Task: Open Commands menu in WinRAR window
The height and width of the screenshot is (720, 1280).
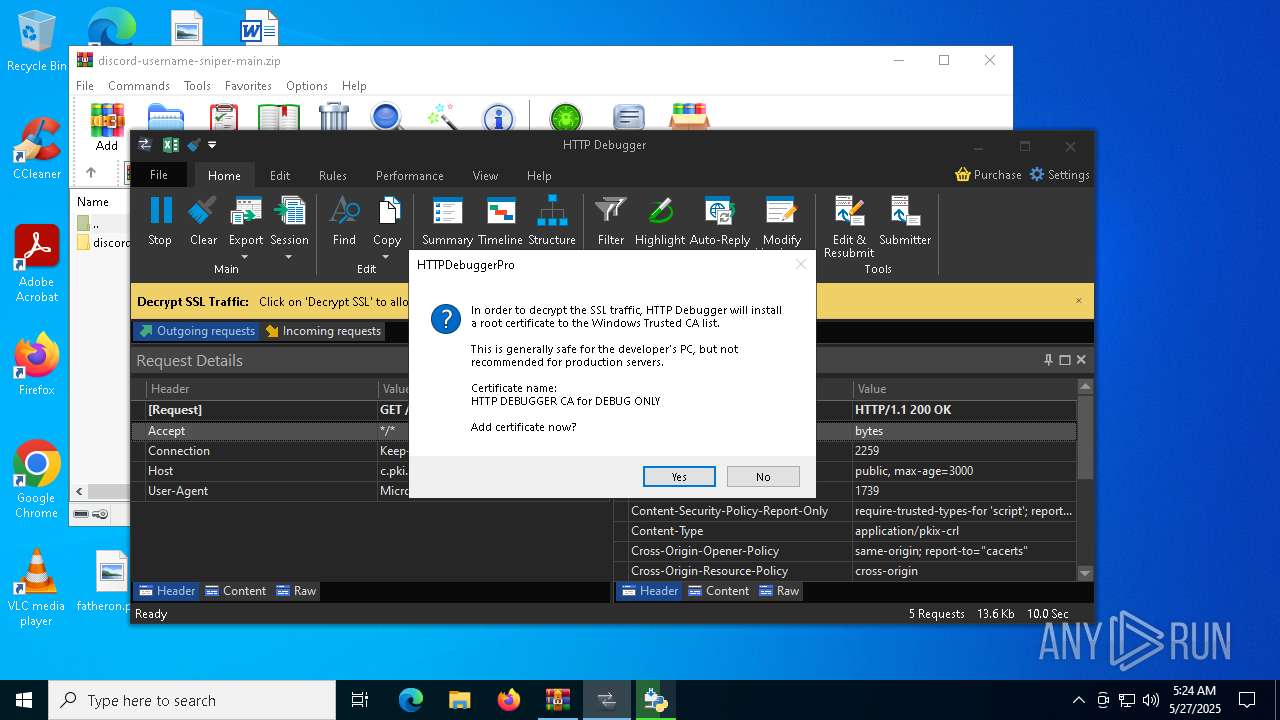Action: (139, 86)
